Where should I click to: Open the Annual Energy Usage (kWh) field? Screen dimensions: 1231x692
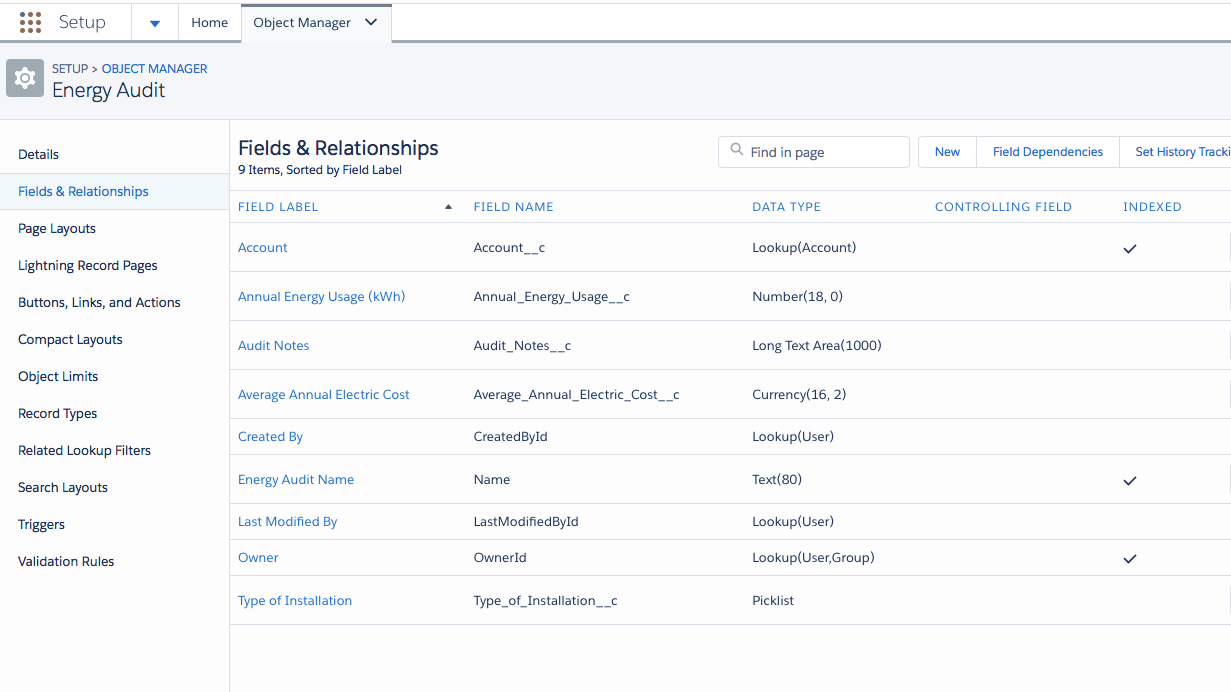pos(321,296)
